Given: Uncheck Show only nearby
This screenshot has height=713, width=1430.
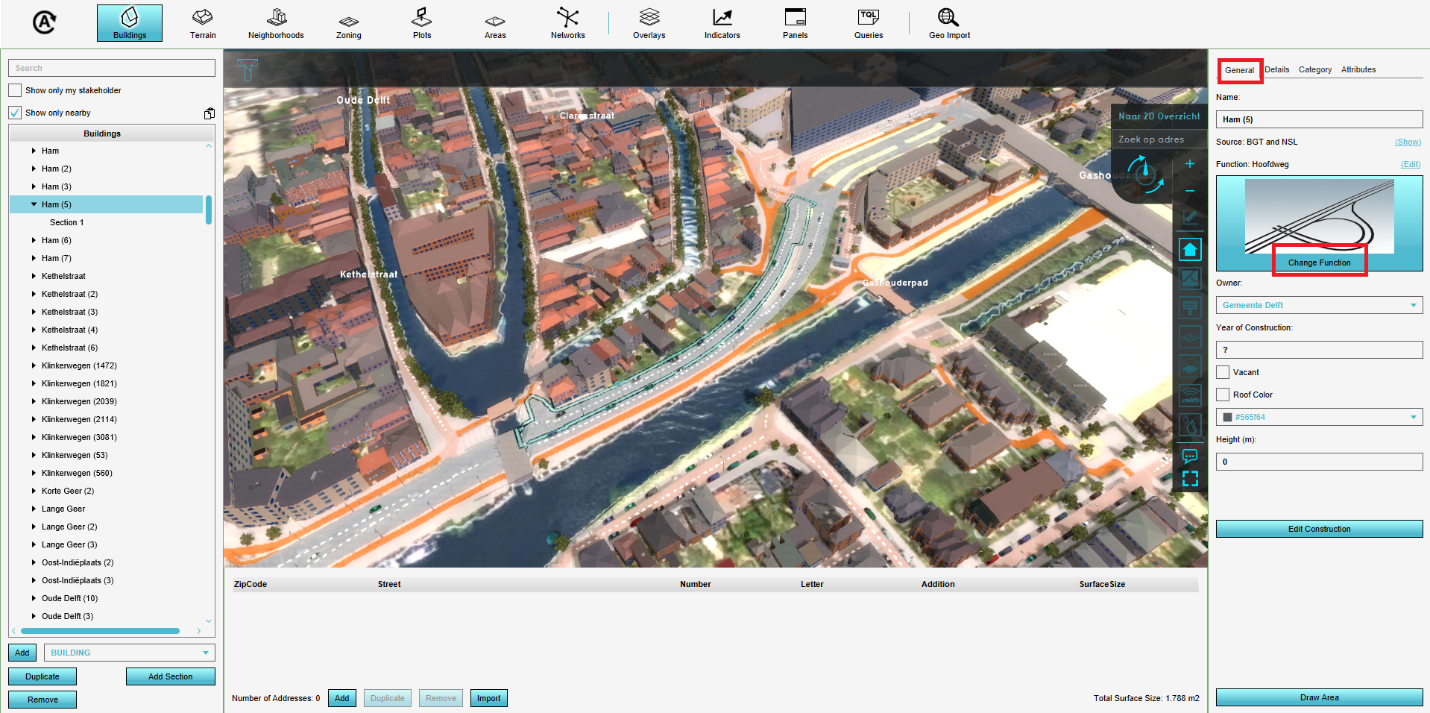Looking at the screenshot, I should [x=15, y=113].
